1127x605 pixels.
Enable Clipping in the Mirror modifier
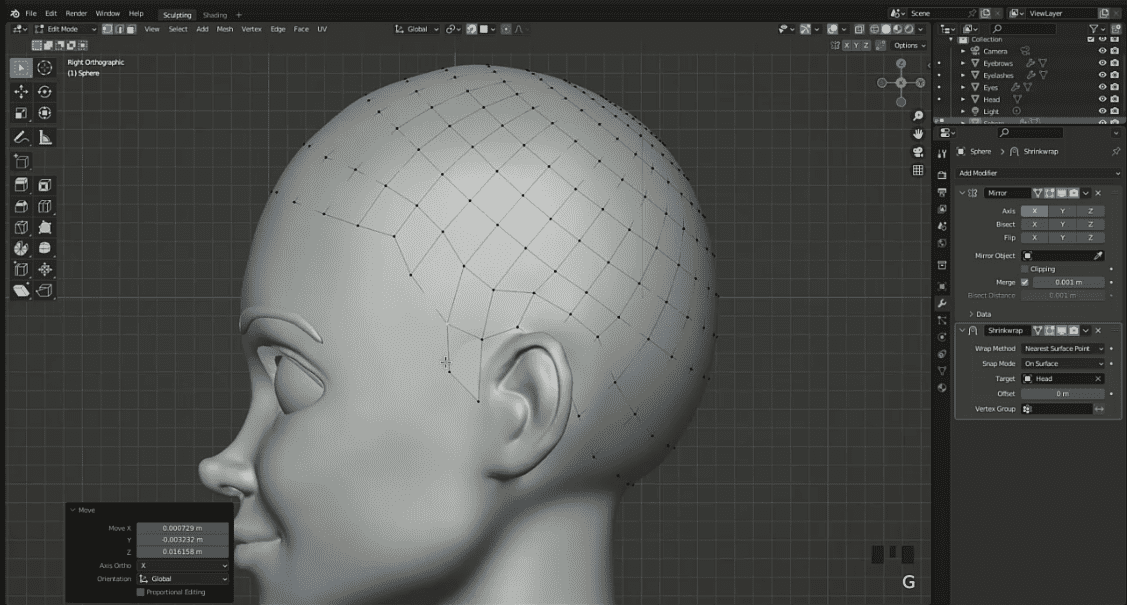click(1023, 268)
